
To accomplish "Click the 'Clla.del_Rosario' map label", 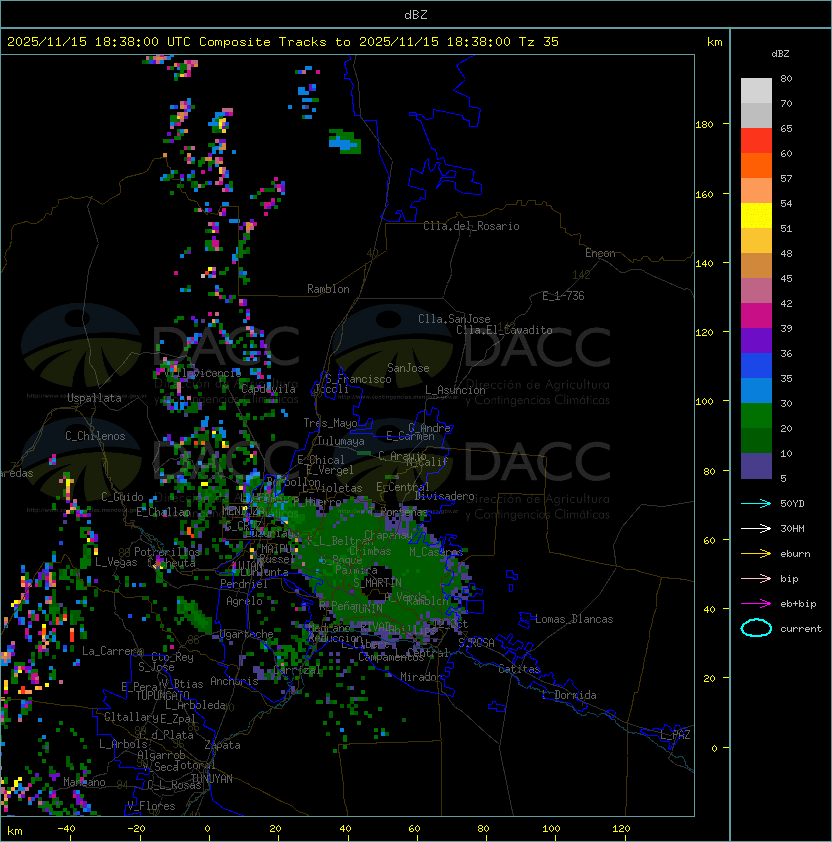I will pos(471,226).
